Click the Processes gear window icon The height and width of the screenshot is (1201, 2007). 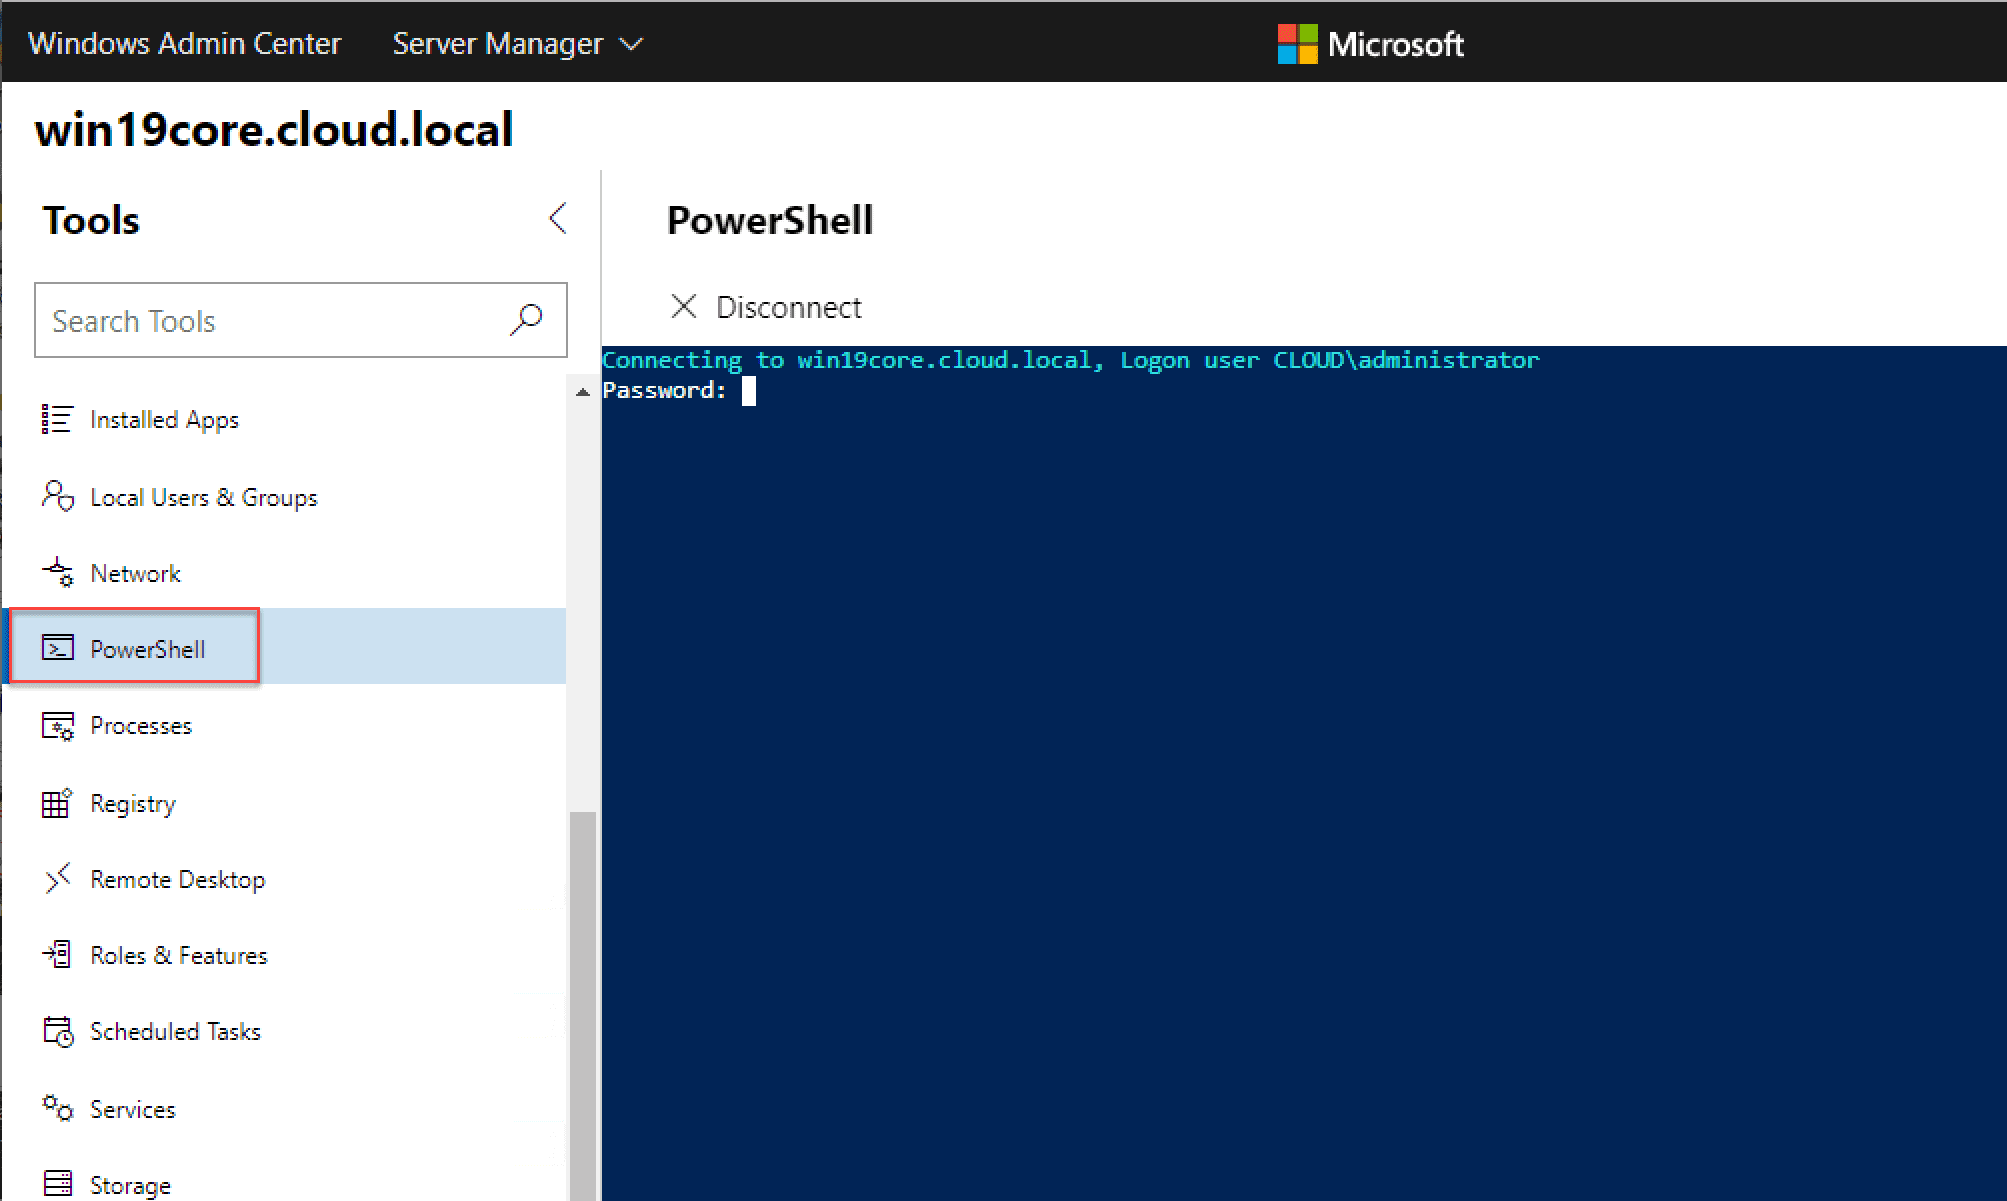click(57, 726)
